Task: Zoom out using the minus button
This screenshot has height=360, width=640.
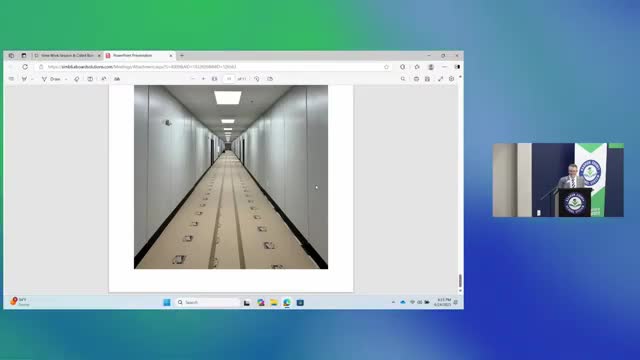Action: click(193, 79)
